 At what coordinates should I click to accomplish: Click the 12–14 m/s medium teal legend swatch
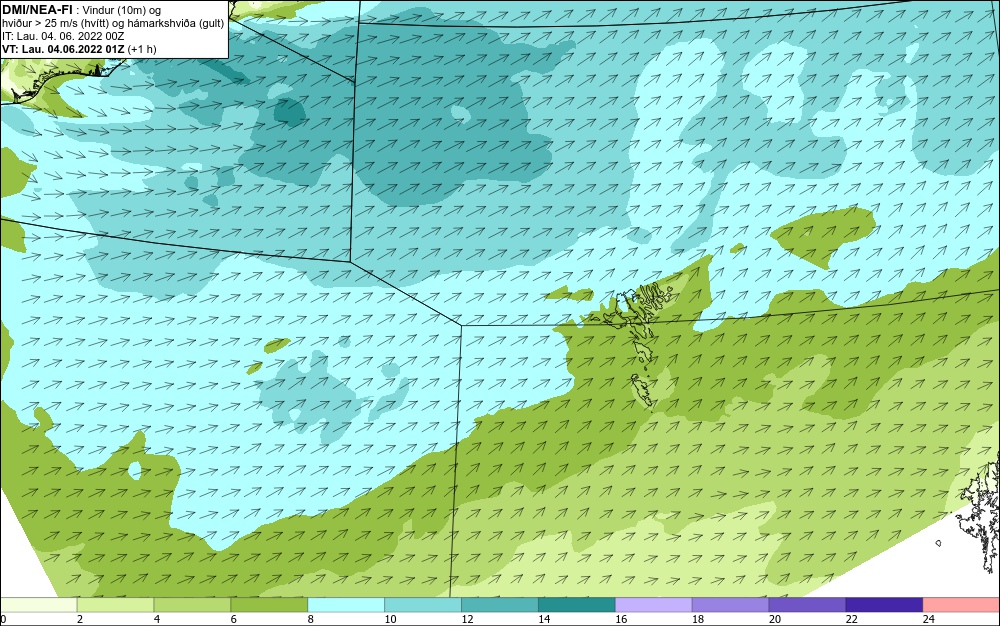point(500,605)
